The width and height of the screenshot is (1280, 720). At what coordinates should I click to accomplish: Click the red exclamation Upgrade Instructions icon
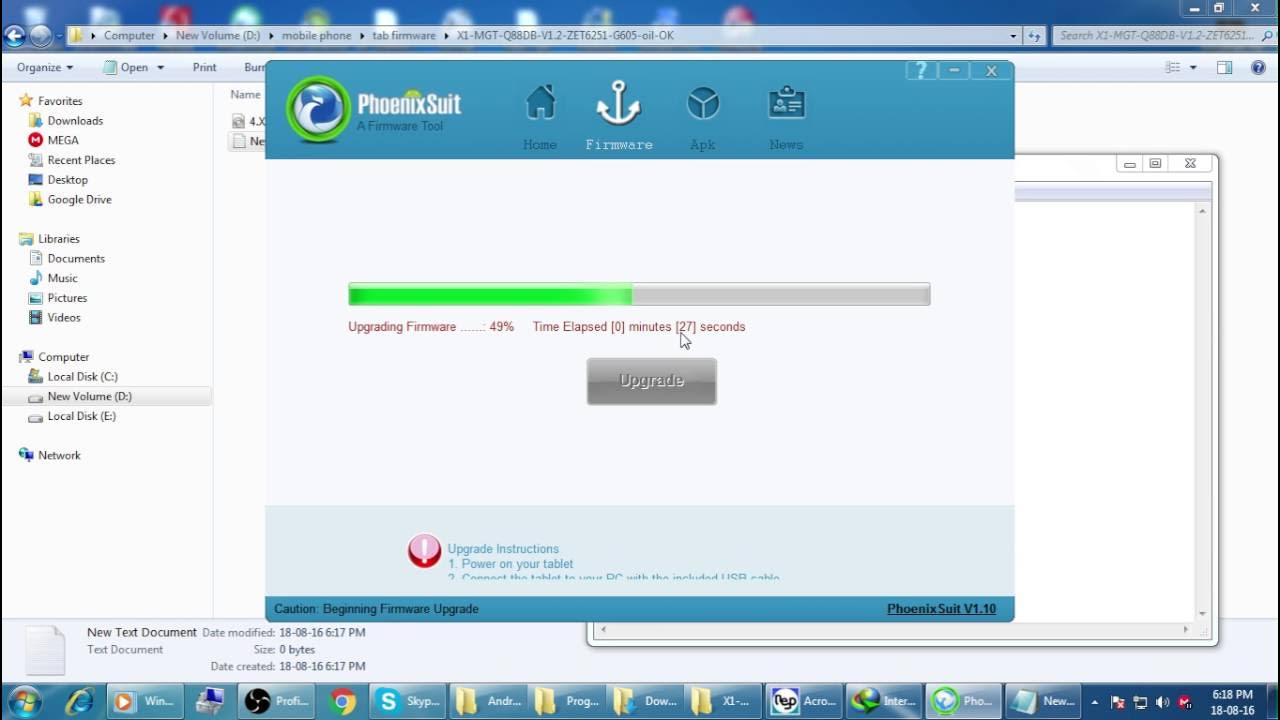(x=424, y=551)
